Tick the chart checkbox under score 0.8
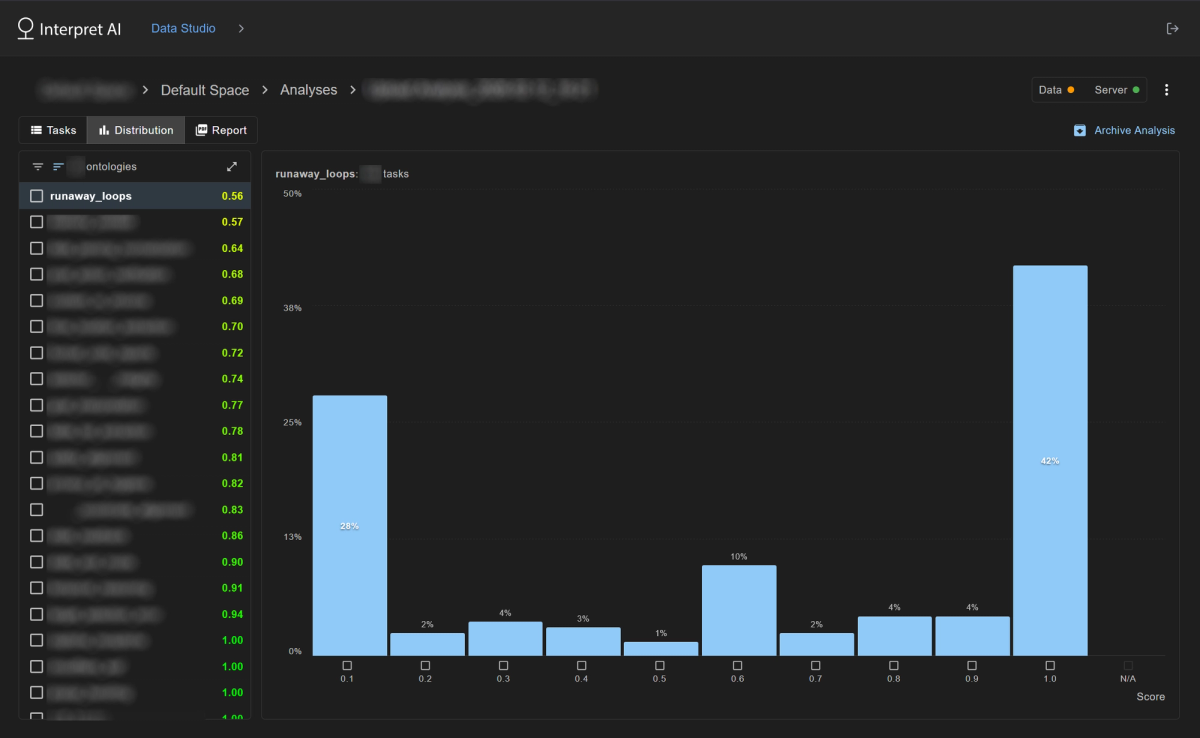 pos(894,665)
